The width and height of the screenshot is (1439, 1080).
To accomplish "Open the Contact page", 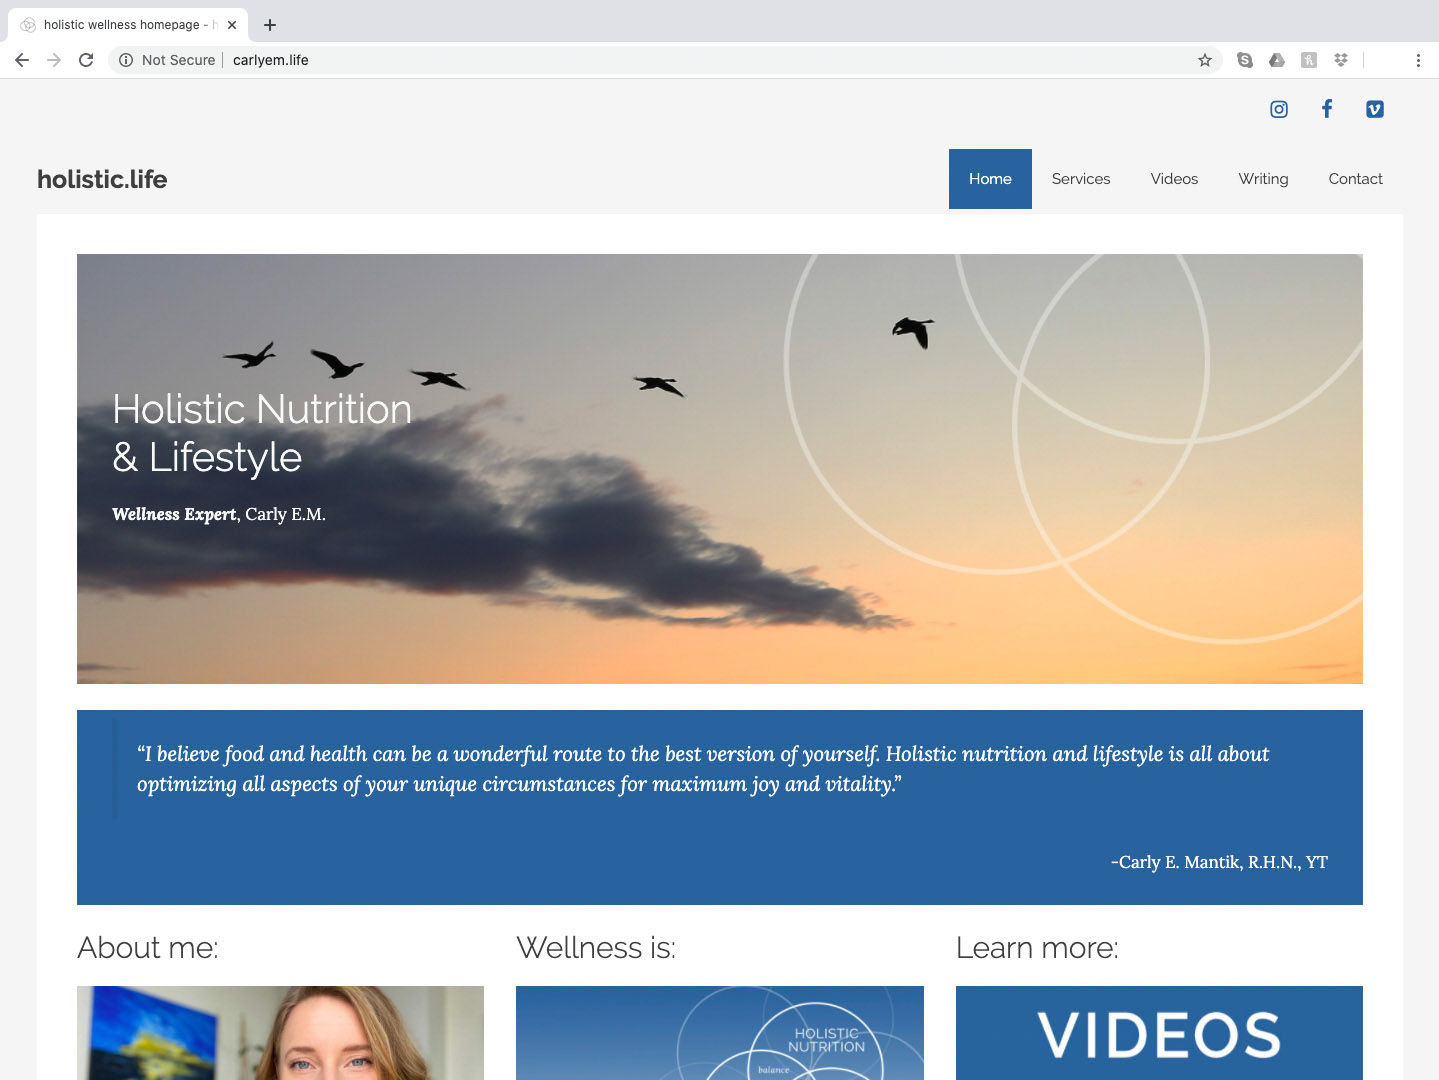I will (1355, 179).
